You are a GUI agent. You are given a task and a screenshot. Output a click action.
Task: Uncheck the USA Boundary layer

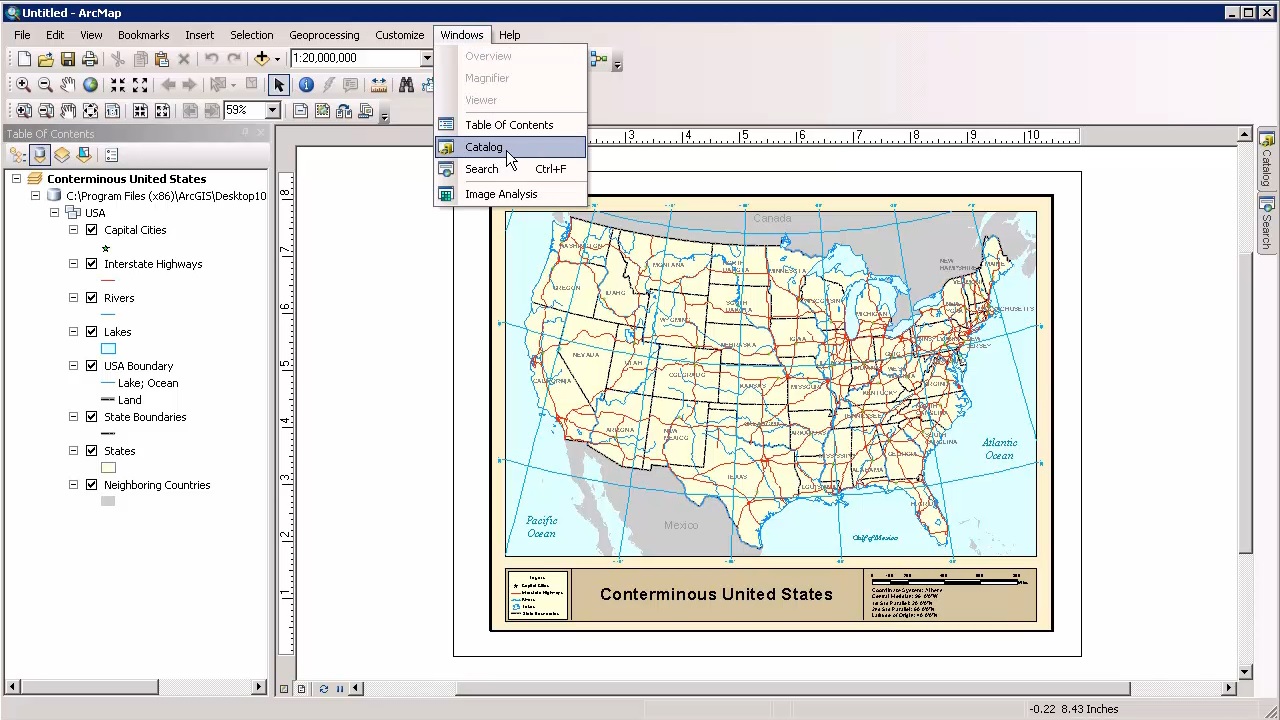[92, 366]
